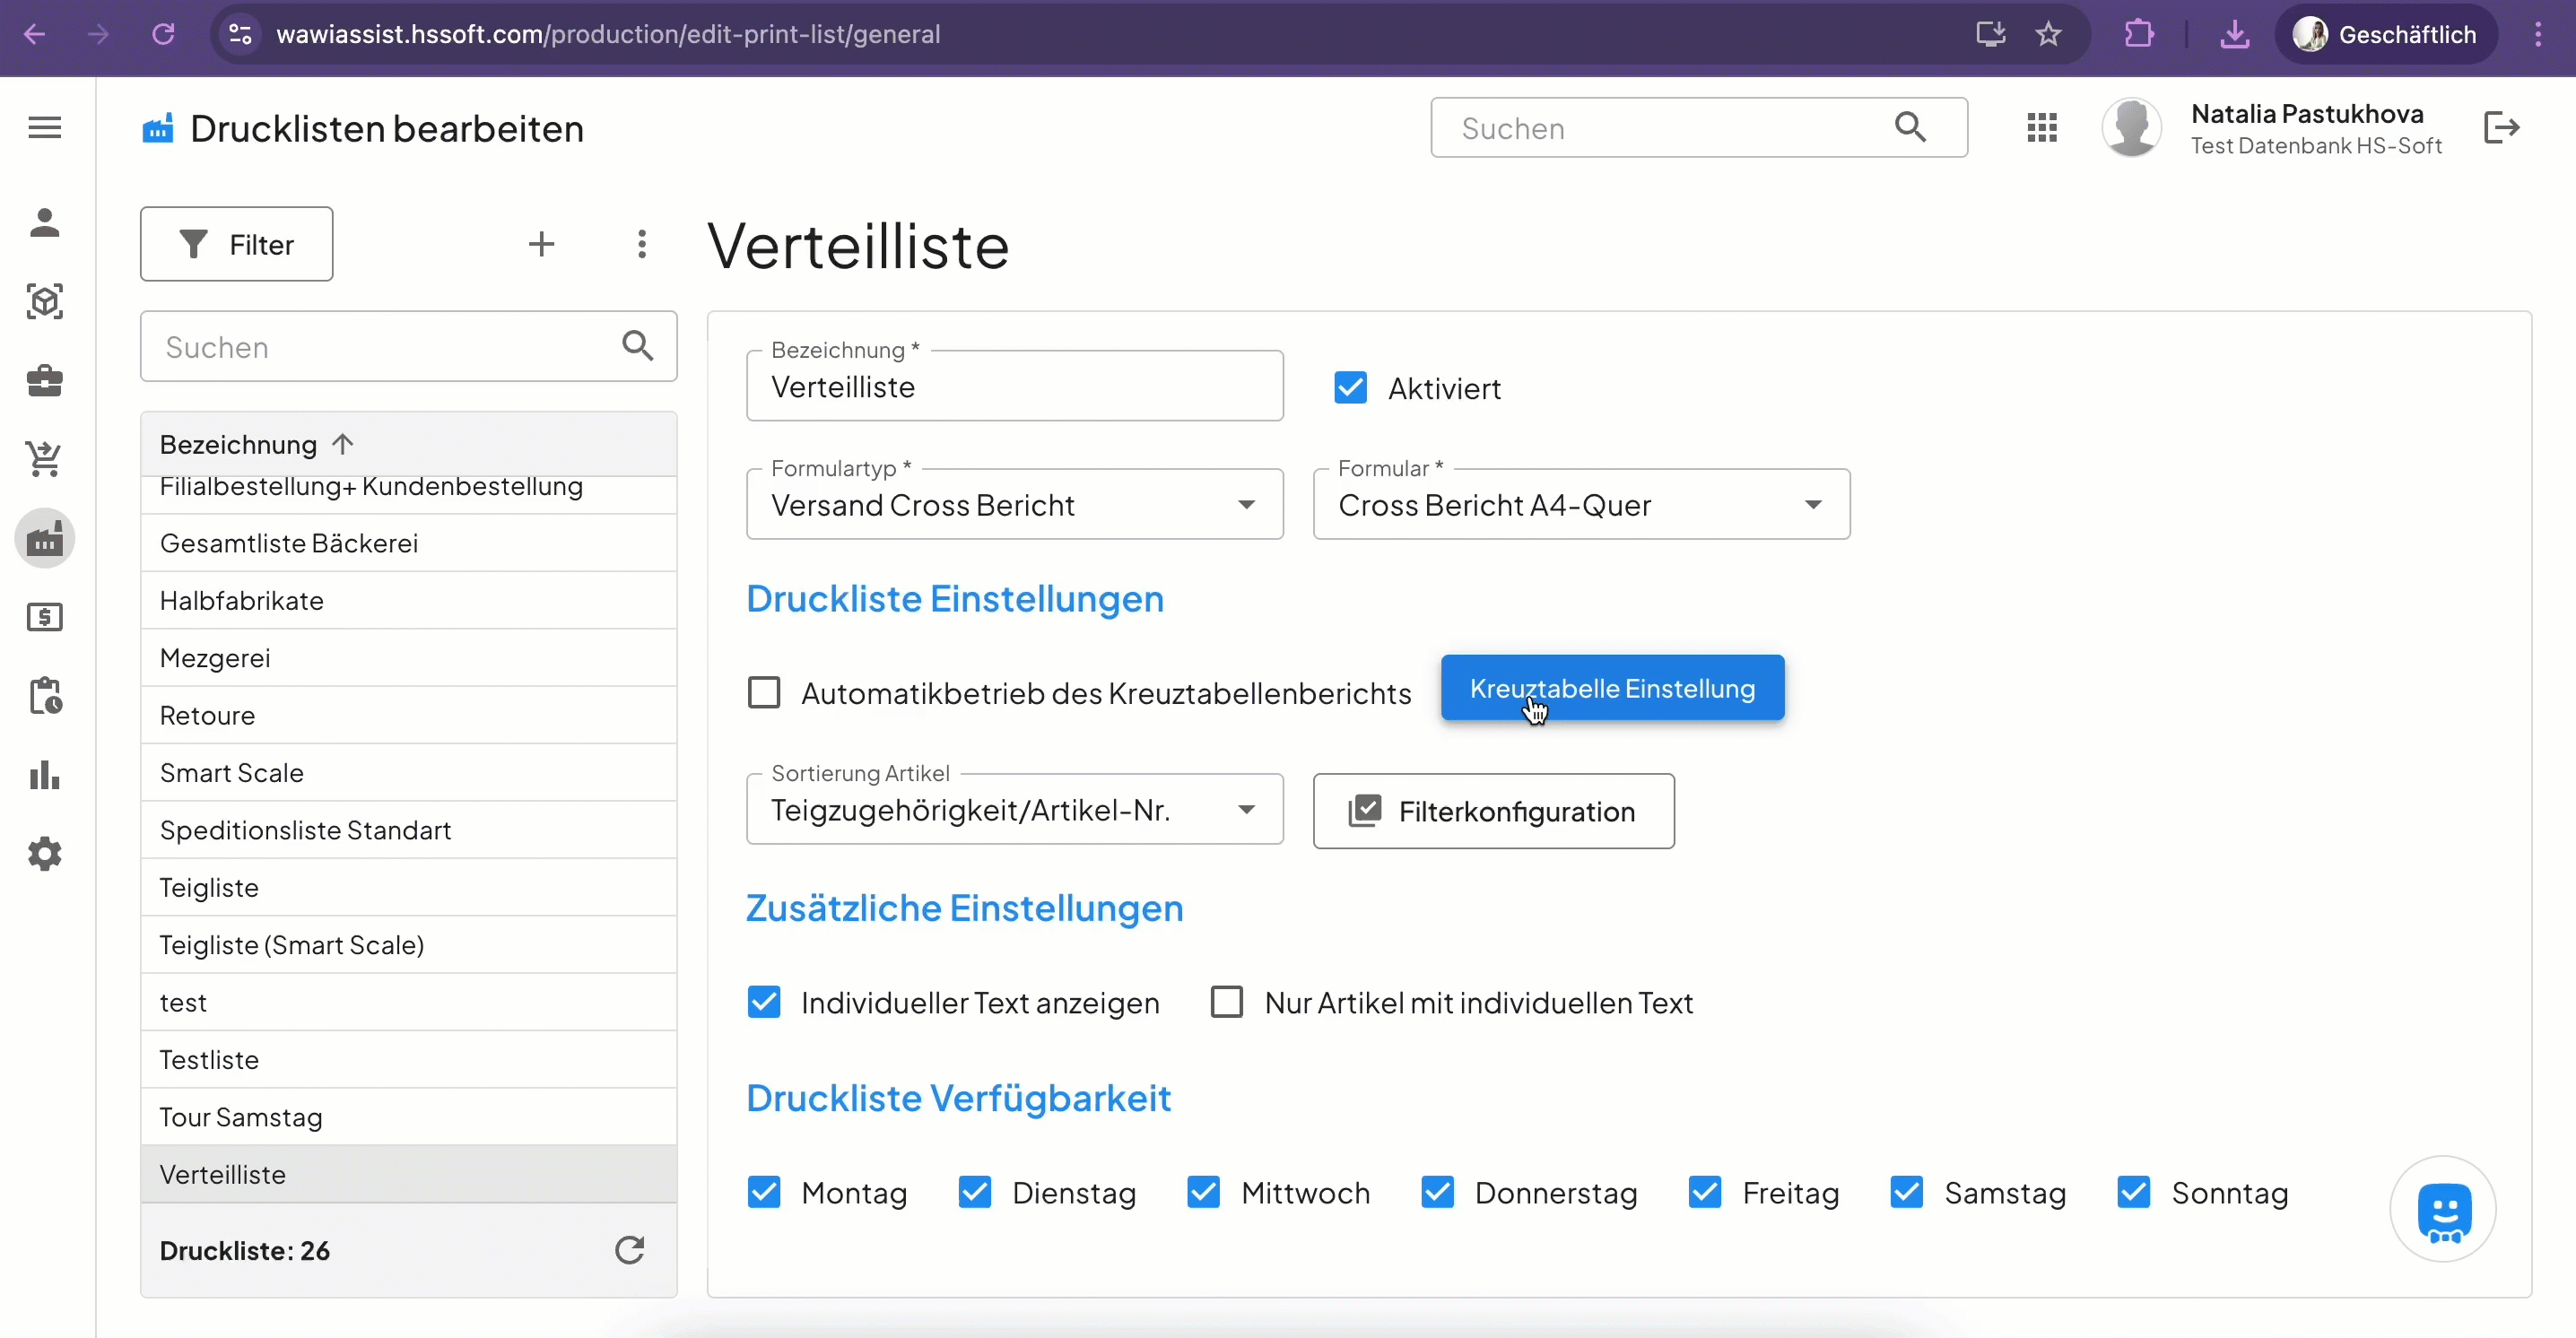The image size is (2576, 1338).
Task: Open the hamburger navigation menu
Action: (44, 128)
